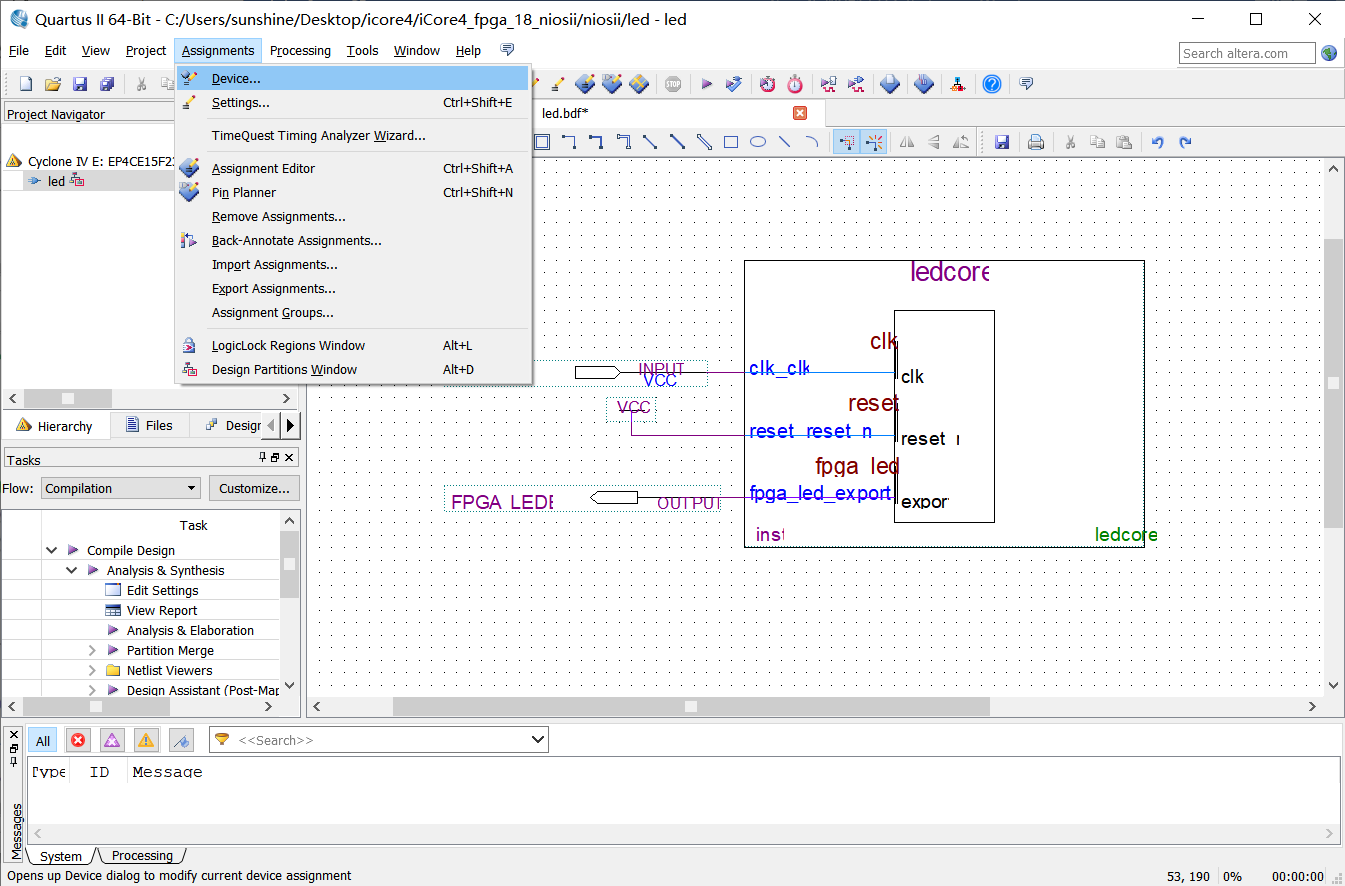This screenshot has width=1345, height=886.
Task: Toggle the All messages filter
Action: pyautogui.click(x=43, y=741)
